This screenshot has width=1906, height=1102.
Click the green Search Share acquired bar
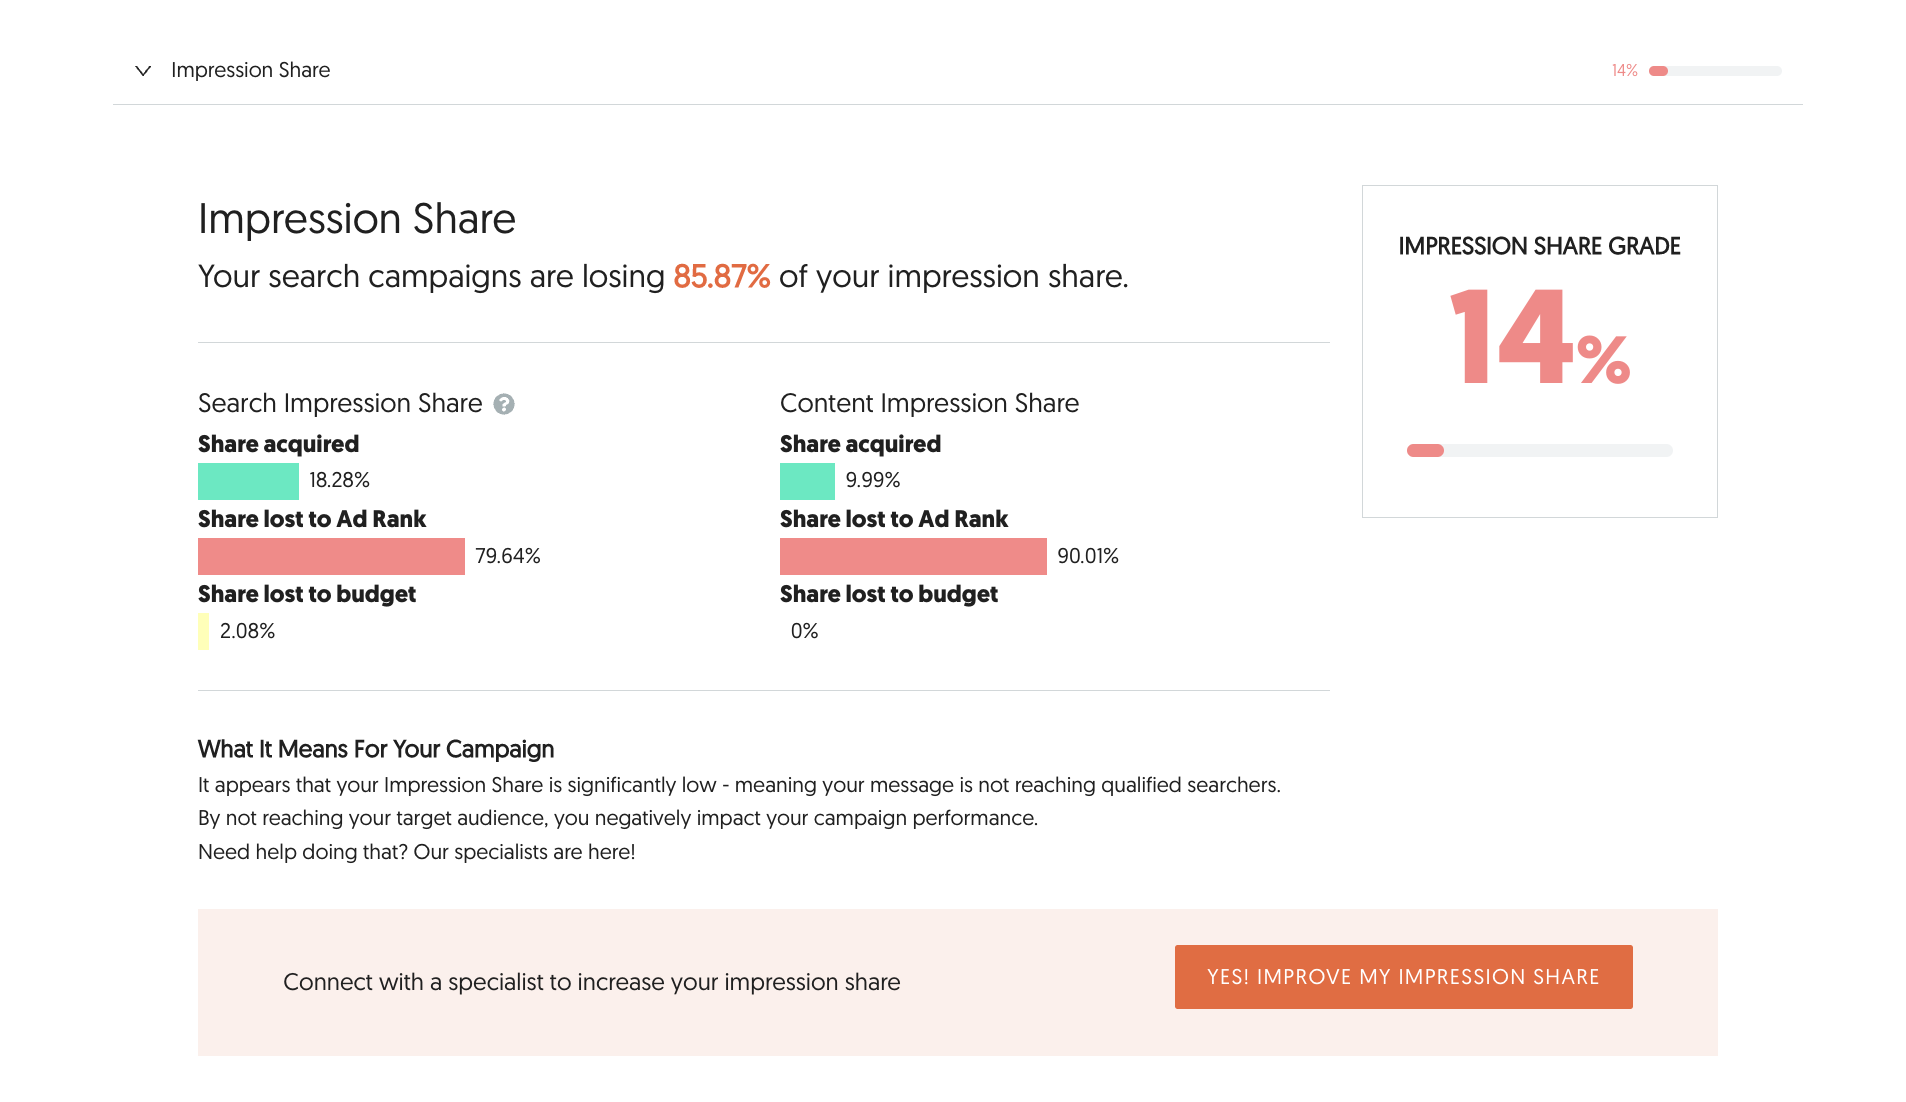point(248,481)
